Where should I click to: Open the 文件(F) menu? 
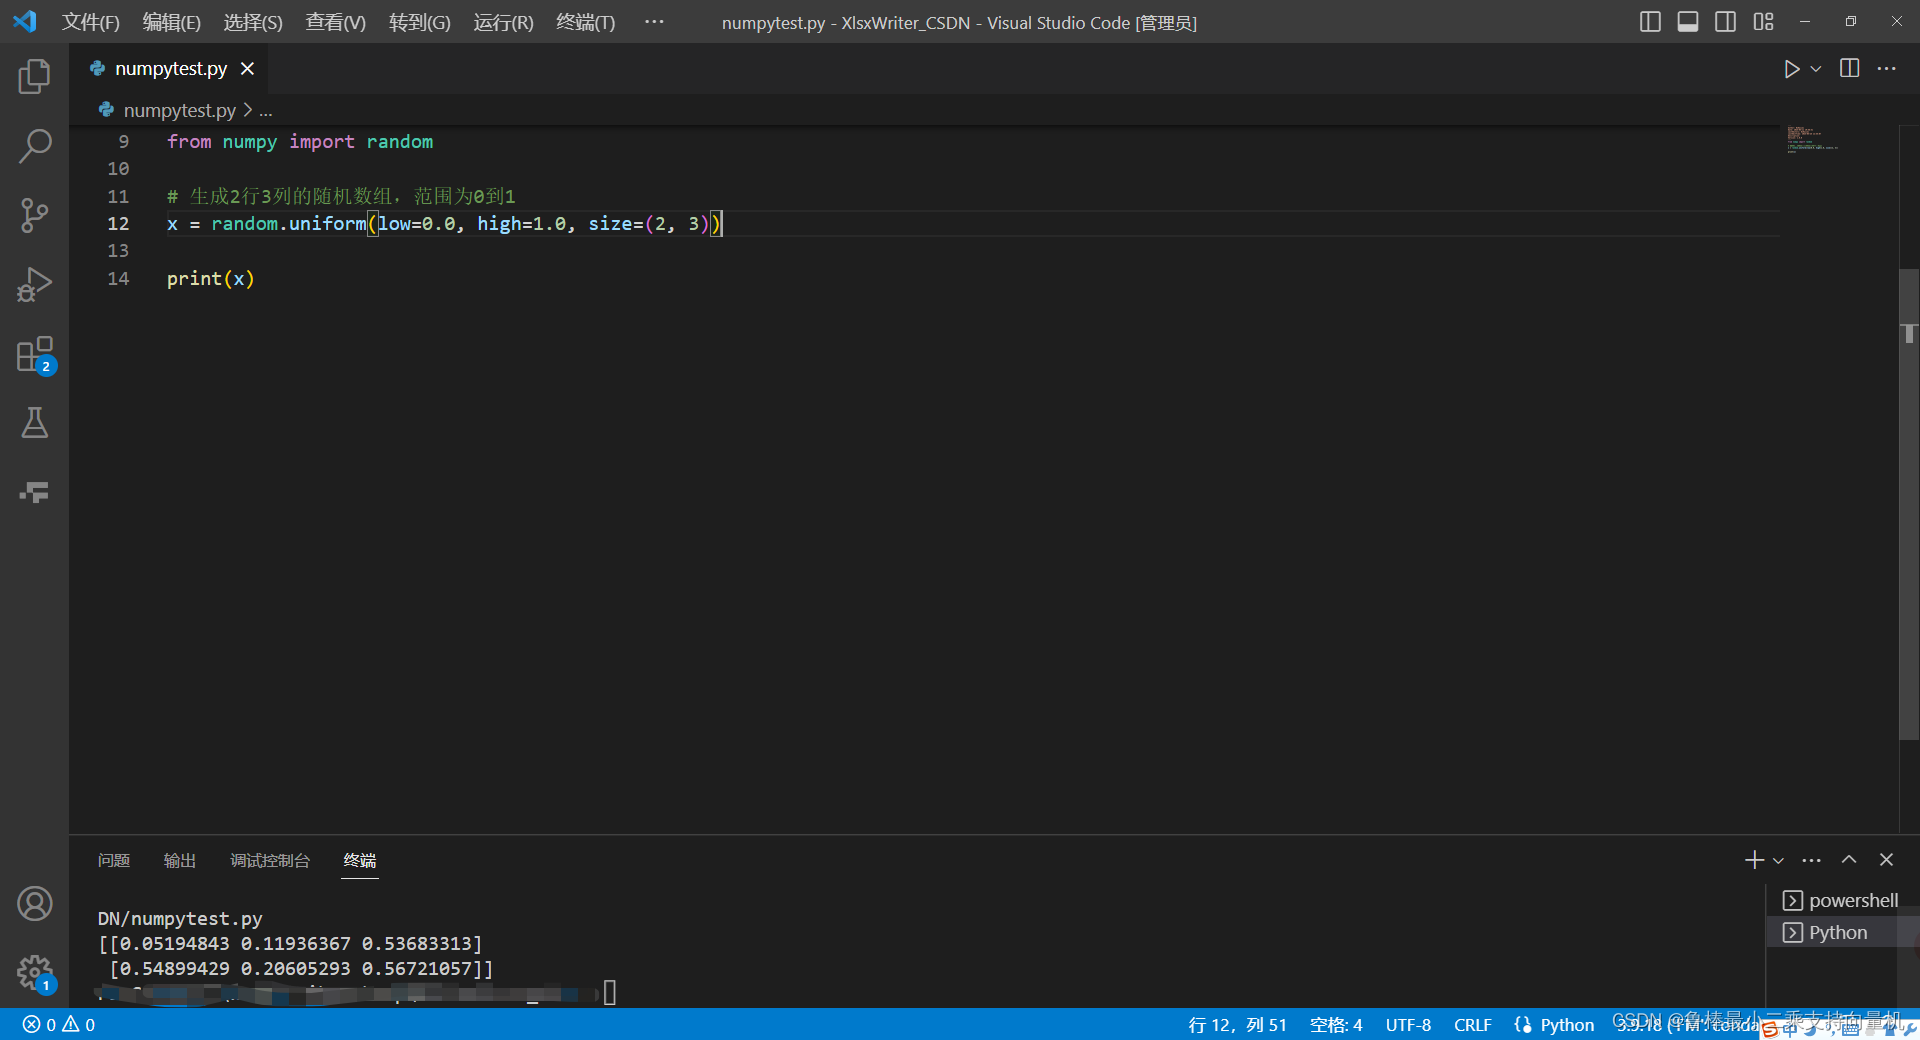(x=91, y=22)
